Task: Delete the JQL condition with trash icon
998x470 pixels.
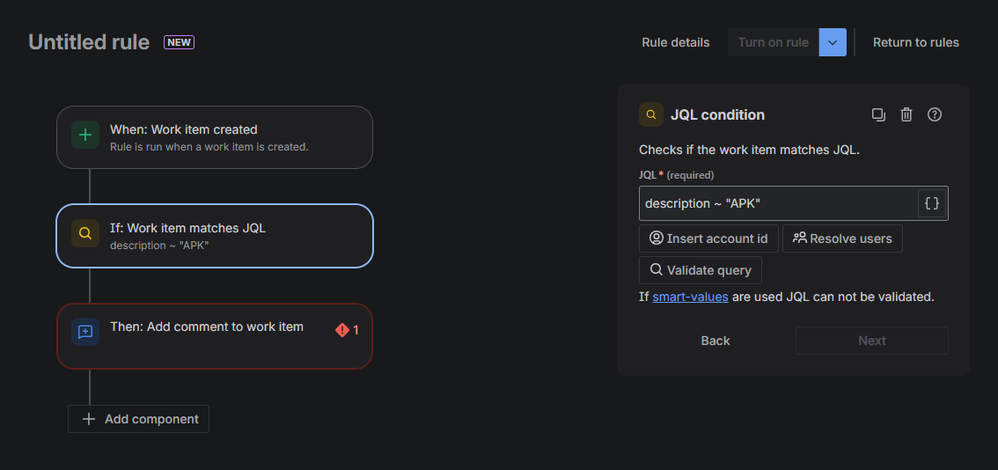Action: pyautogui.click(x=906, y=115)
